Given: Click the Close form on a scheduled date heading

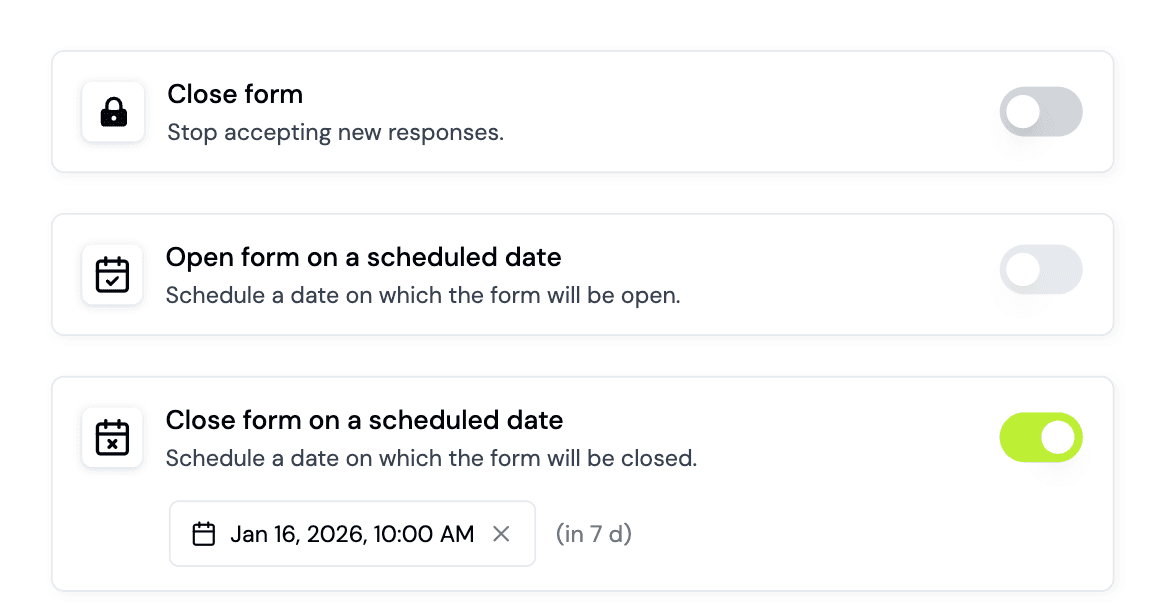Looking at the screenshot, I should (x=364, y=420).
